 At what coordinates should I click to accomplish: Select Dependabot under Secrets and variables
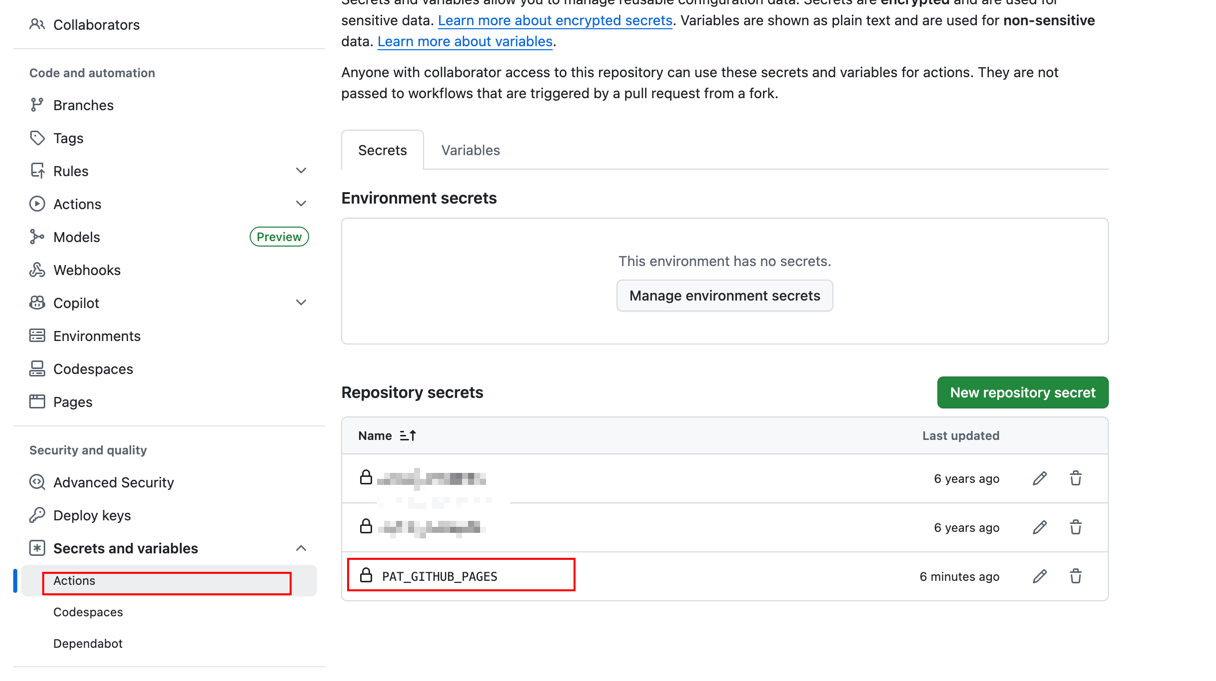[88, 643]
